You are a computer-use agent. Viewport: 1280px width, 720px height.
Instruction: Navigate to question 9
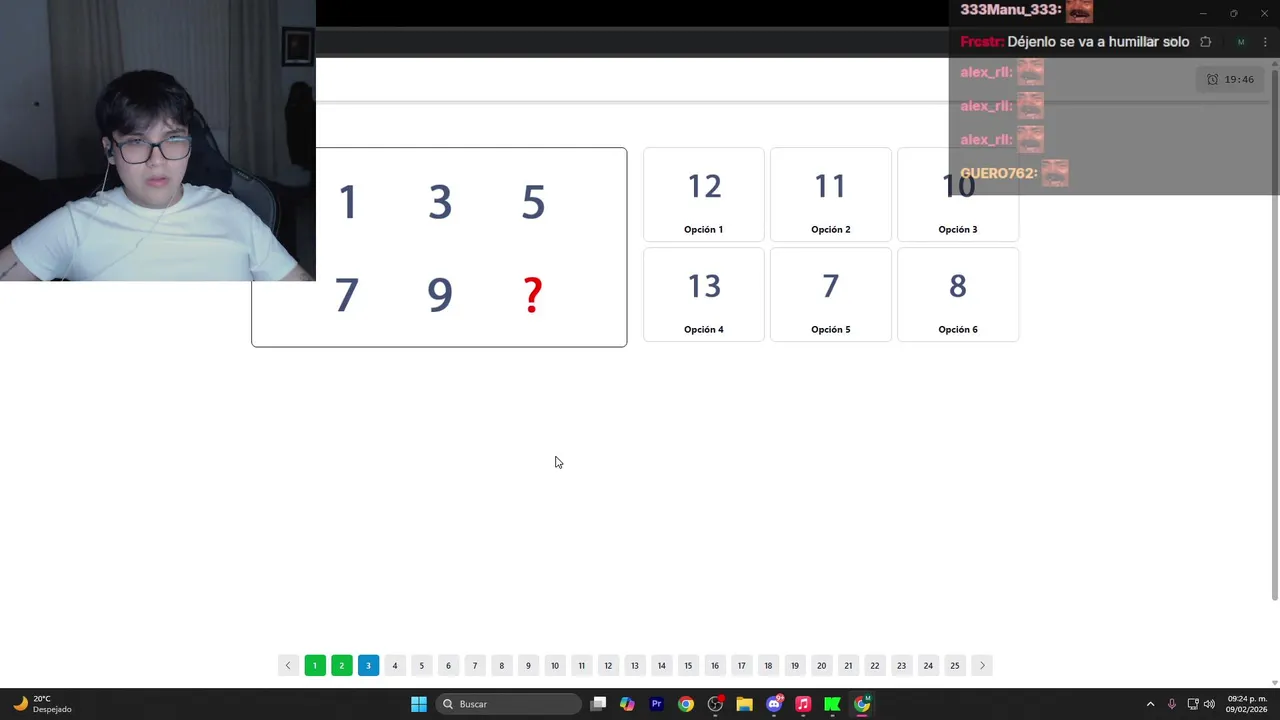tap(528, 665)
